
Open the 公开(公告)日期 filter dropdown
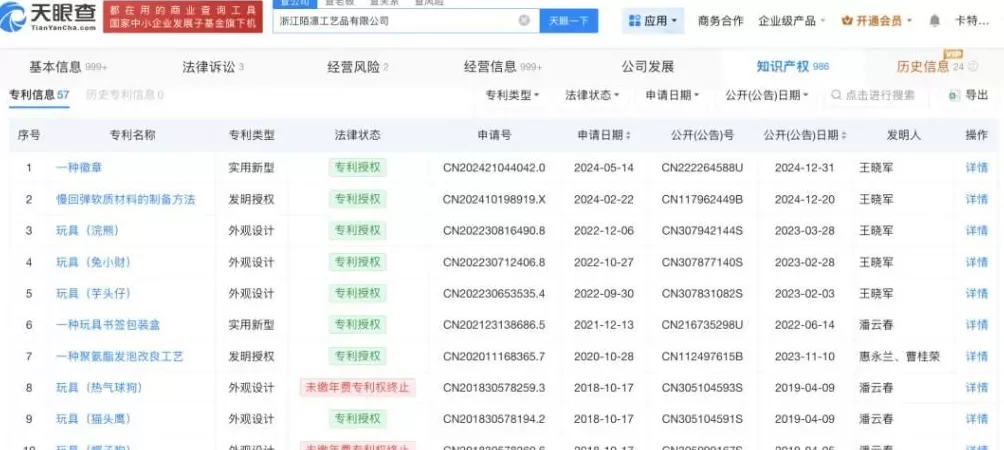(x=767, y=95)
